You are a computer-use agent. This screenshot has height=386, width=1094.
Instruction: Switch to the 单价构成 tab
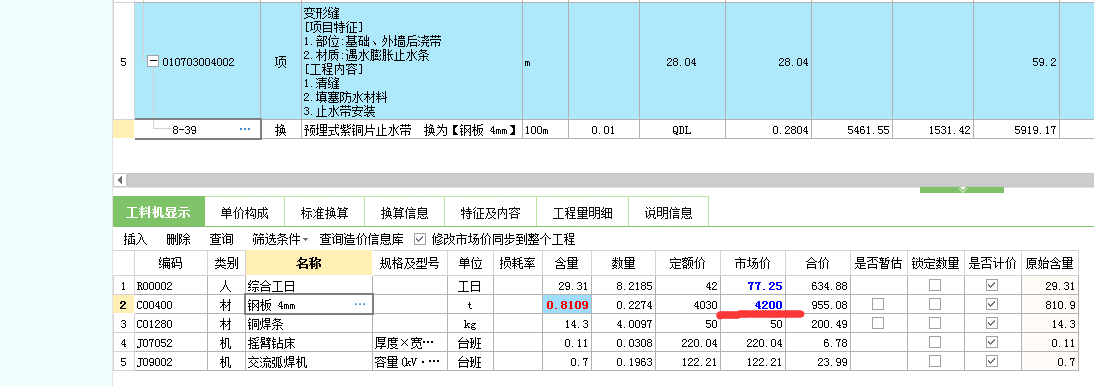pos(244,213)
